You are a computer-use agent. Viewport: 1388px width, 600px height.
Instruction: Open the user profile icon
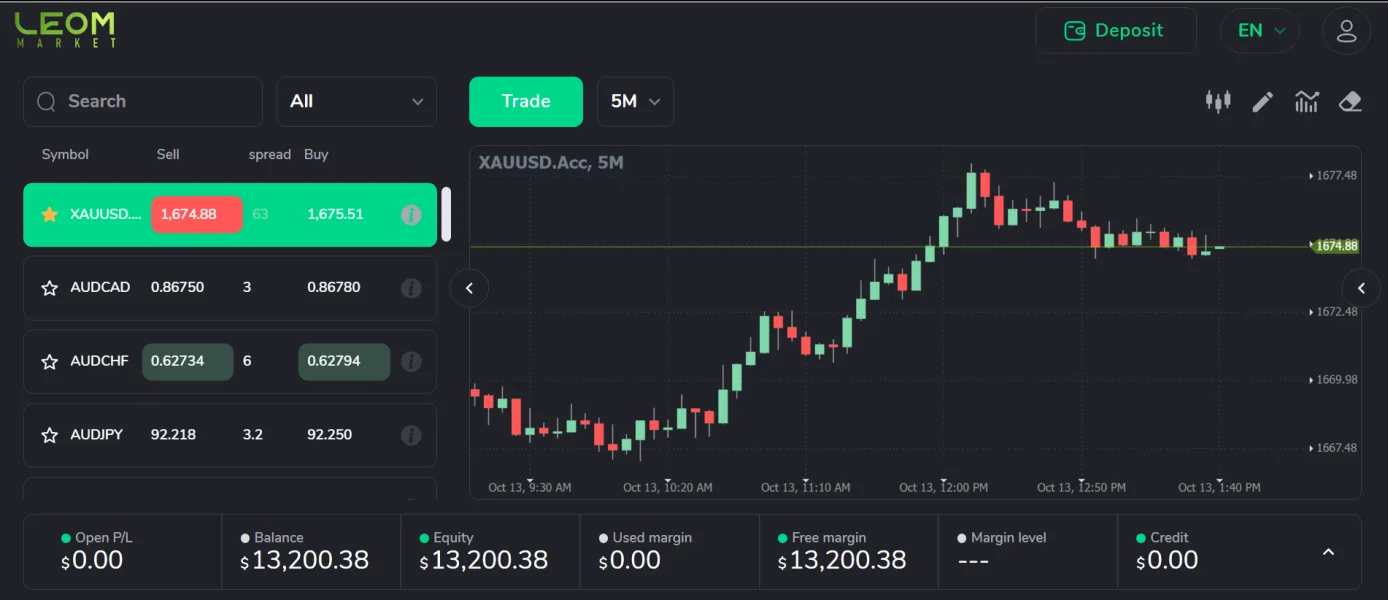point(1346,31)
